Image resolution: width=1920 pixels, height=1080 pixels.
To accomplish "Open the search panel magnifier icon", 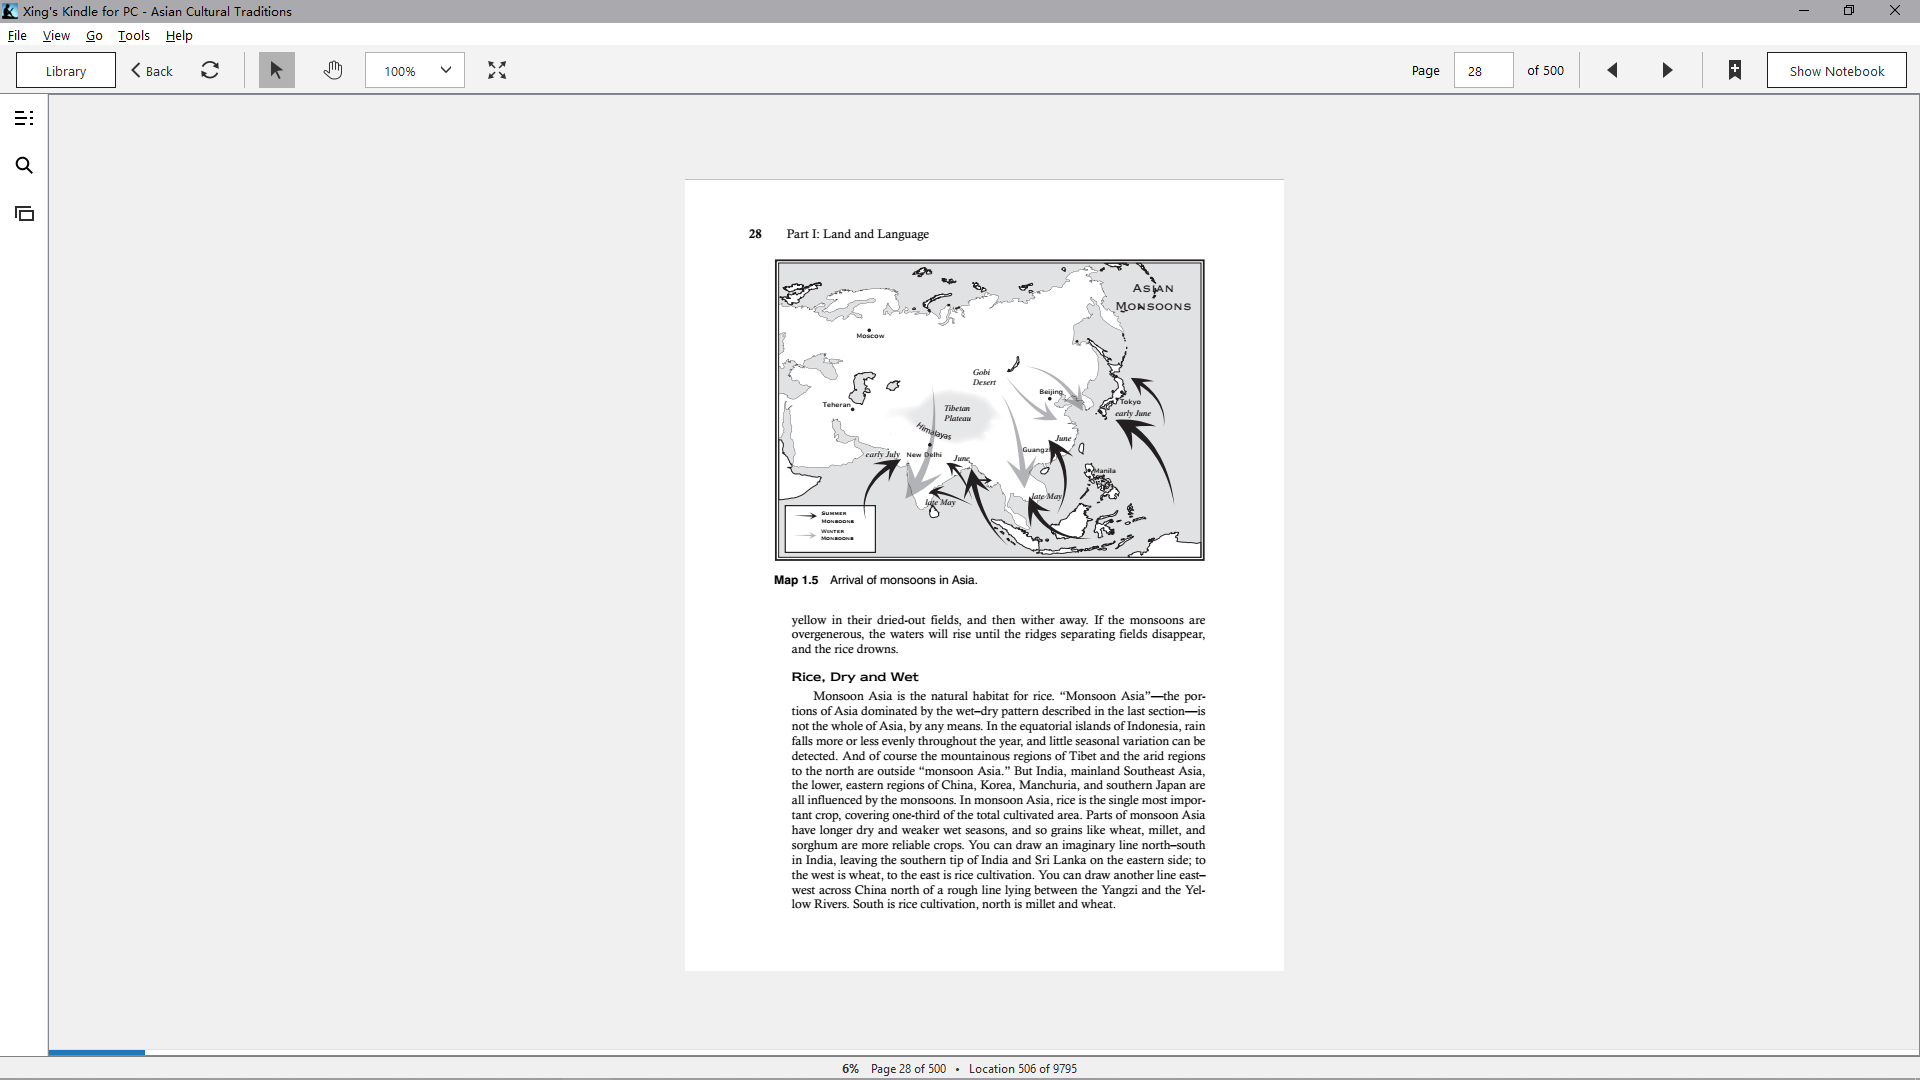I will 24,166.
